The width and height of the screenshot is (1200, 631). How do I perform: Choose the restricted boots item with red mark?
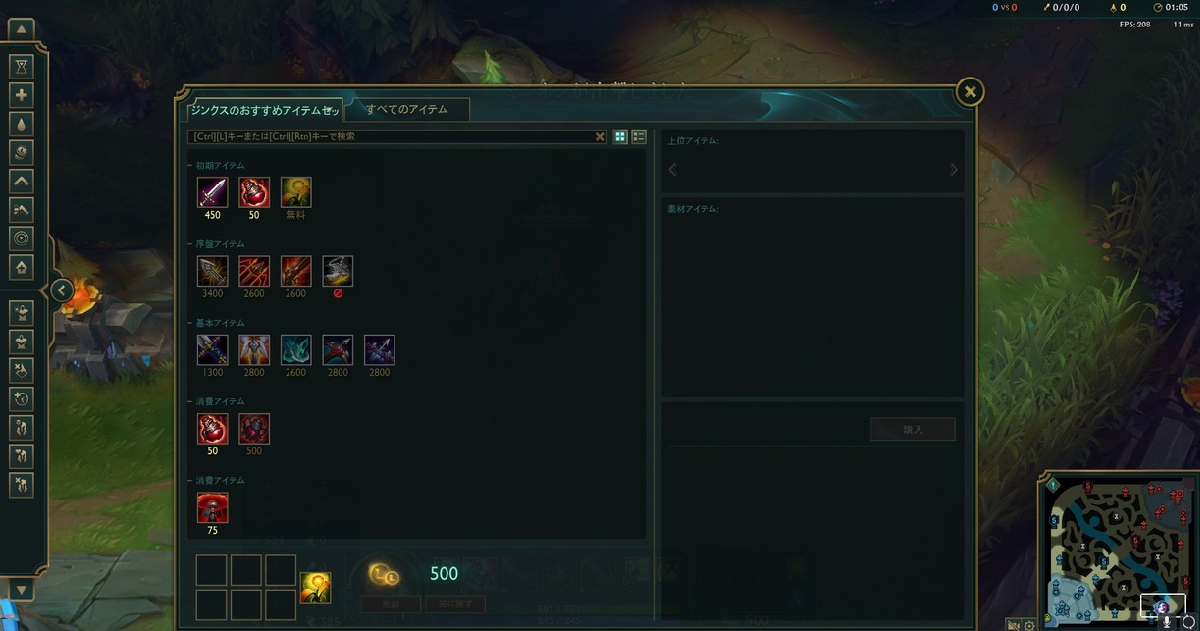[337, 271]
